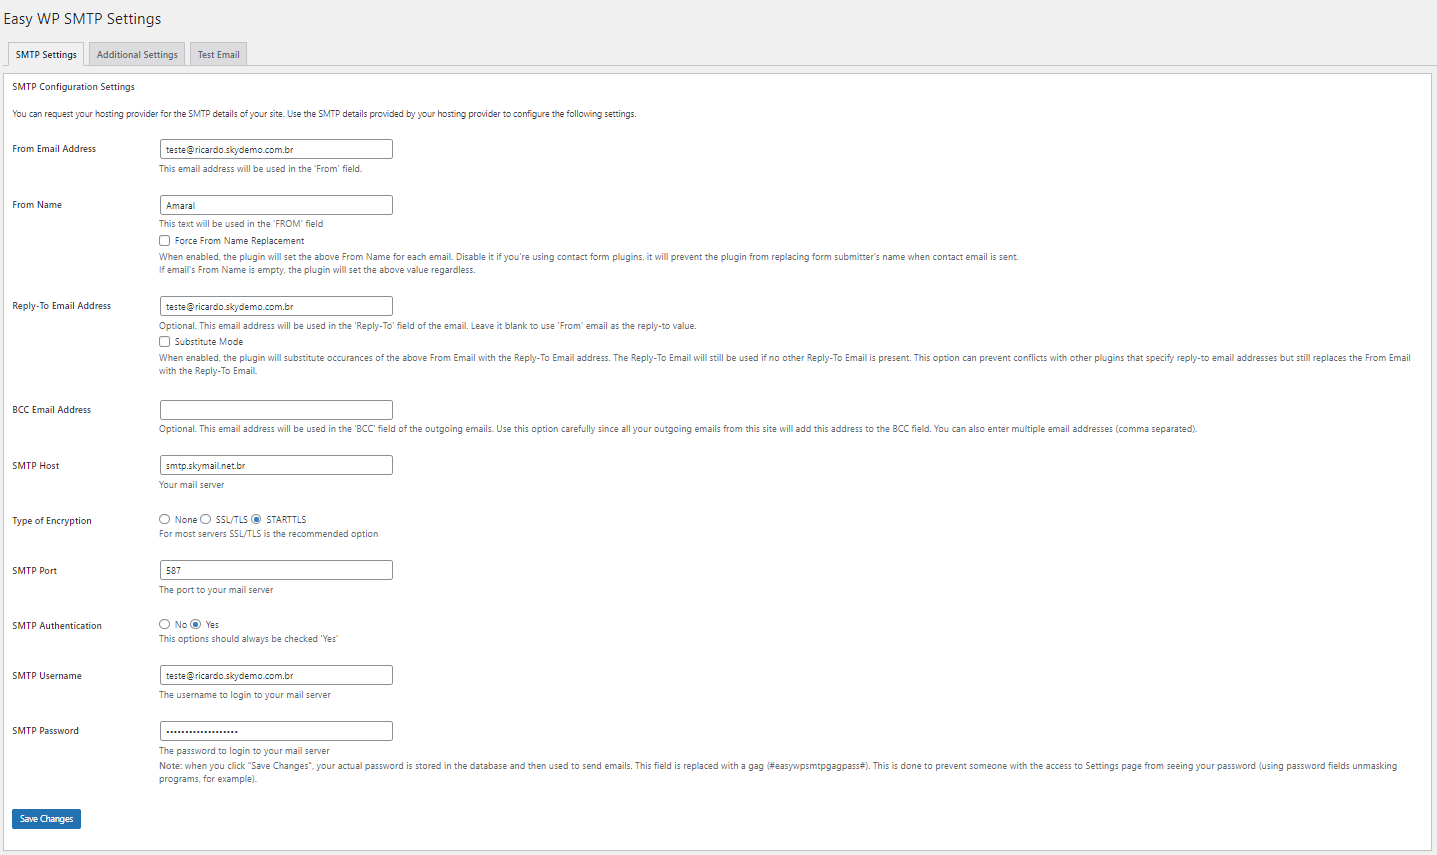Enable the Substitute Mode checkbox
Viewport: 1437px width, 855px height.
tap(164, 341)
